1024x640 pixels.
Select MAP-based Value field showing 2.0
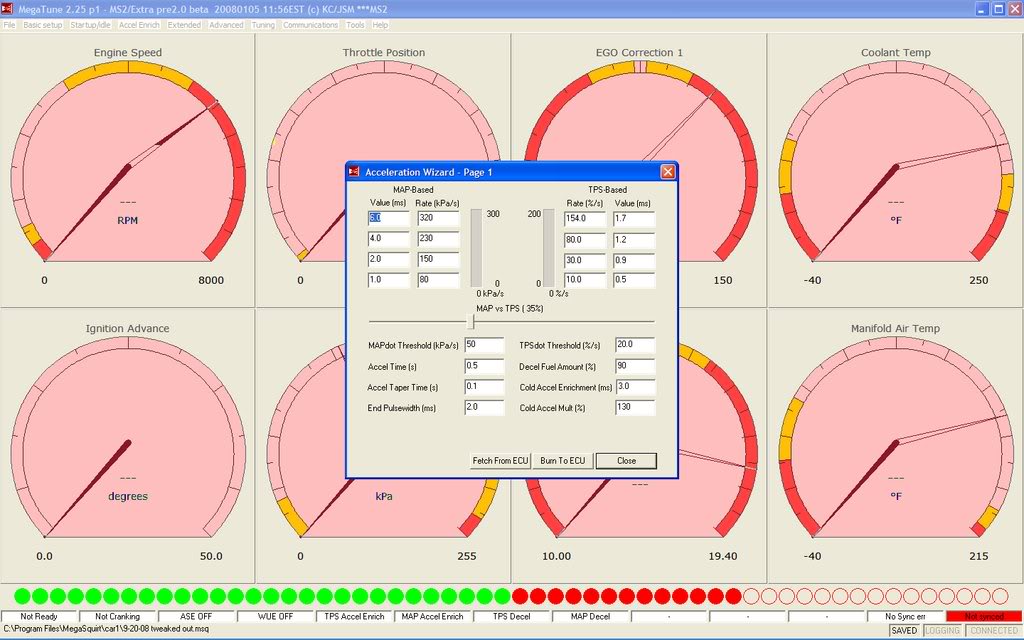click(389, 259)
